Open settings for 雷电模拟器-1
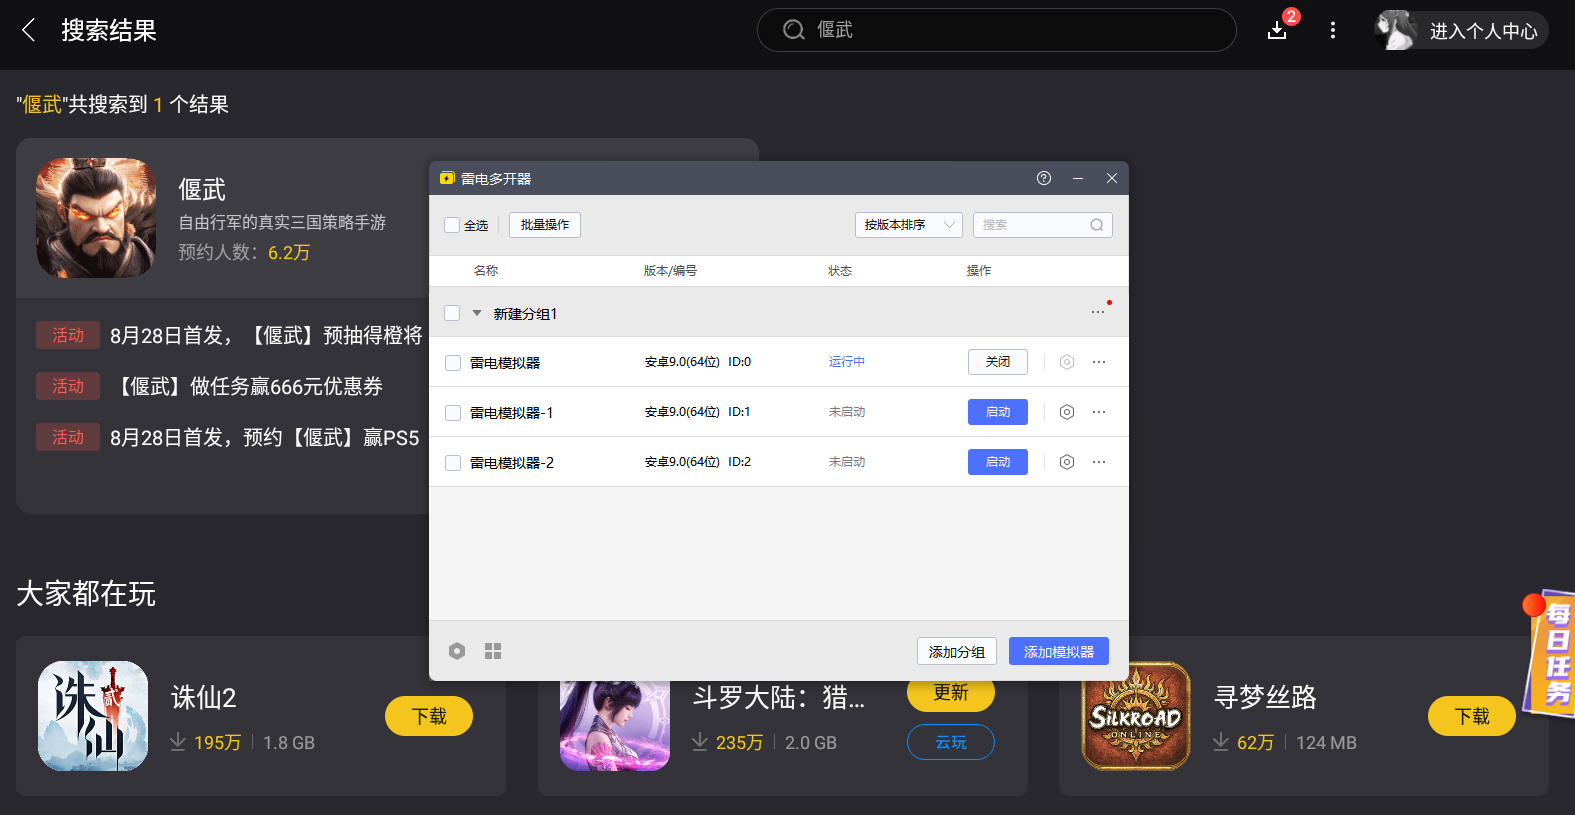The image size is (1575, 815). coord(1067,412)
